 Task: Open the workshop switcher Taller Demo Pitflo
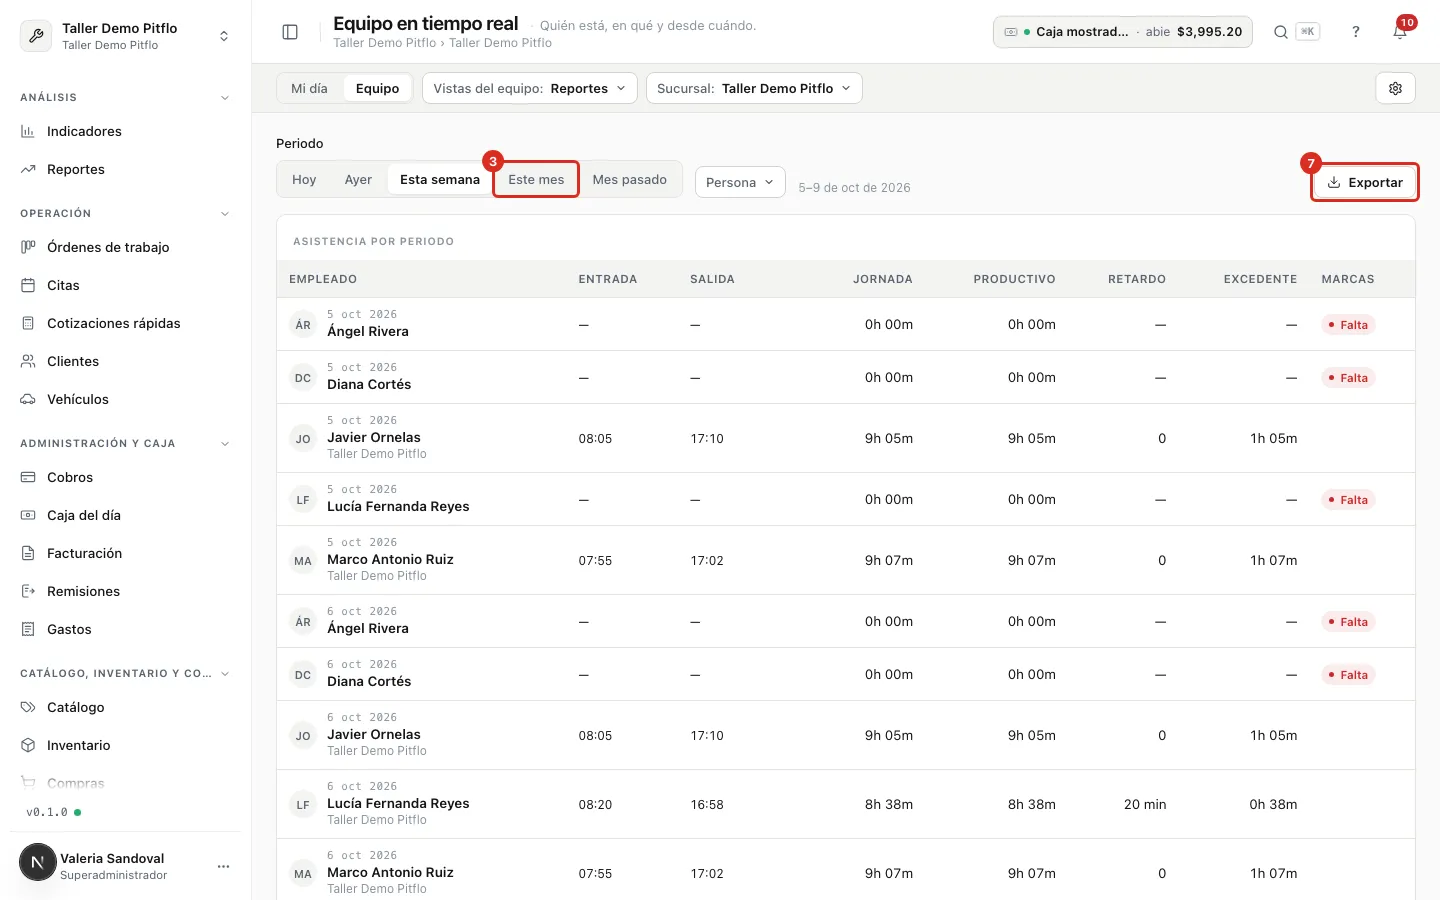(x=125, y=36)
